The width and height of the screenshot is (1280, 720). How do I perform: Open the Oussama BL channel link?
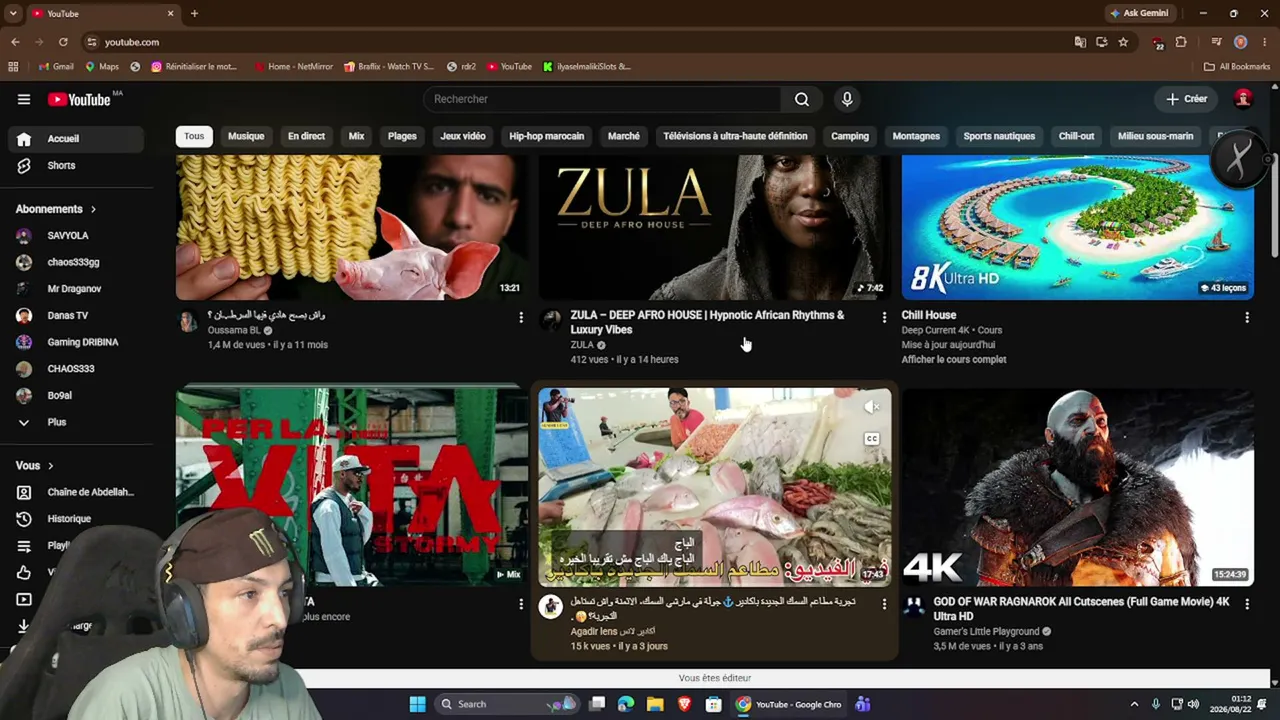(234, 330)
